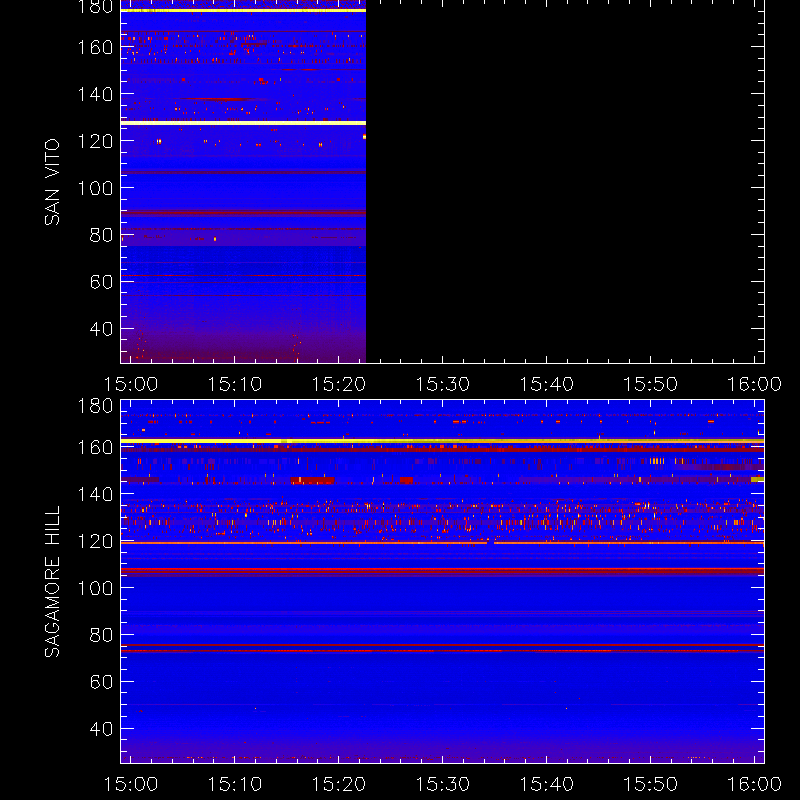Select the 180 tick label on the SAGAMORE HILL plot
Viewport: 800px width, 800px height.
(95, 406)
